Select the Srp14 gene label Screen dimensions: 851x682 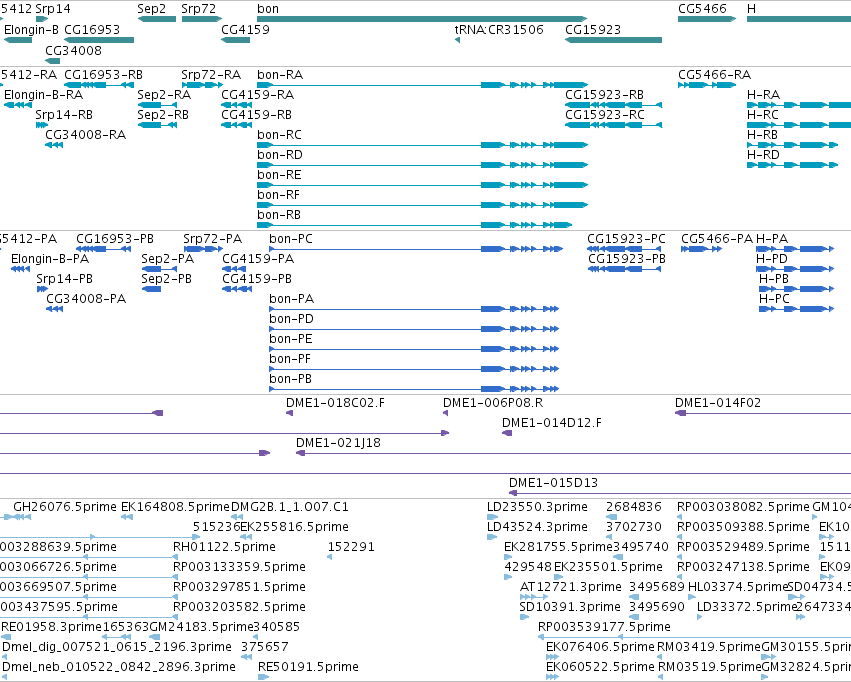(x=53, y=9)
